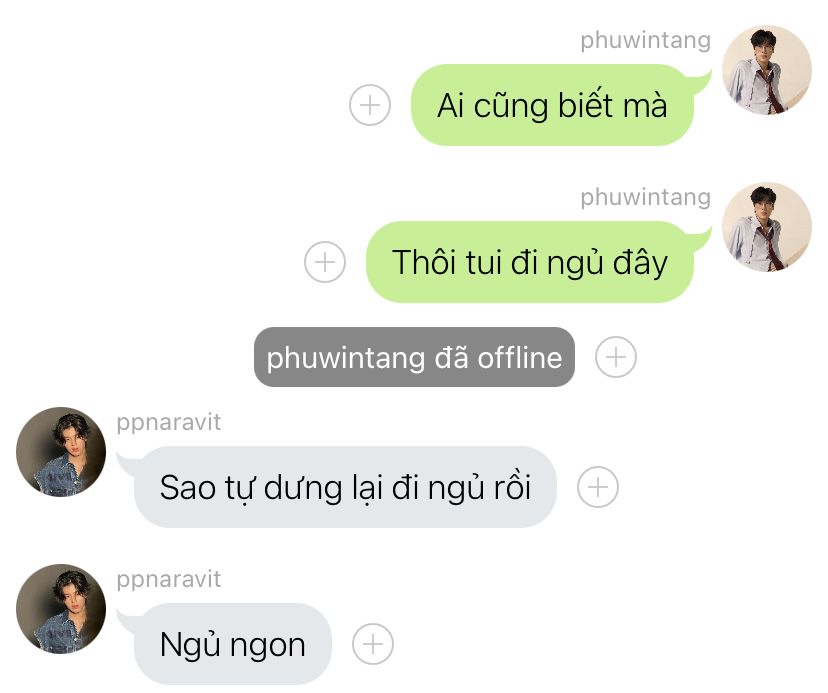Click plus icon beside 'Sao tự dưng lại đi ngủ rồi'

click(x=598, y=487)
